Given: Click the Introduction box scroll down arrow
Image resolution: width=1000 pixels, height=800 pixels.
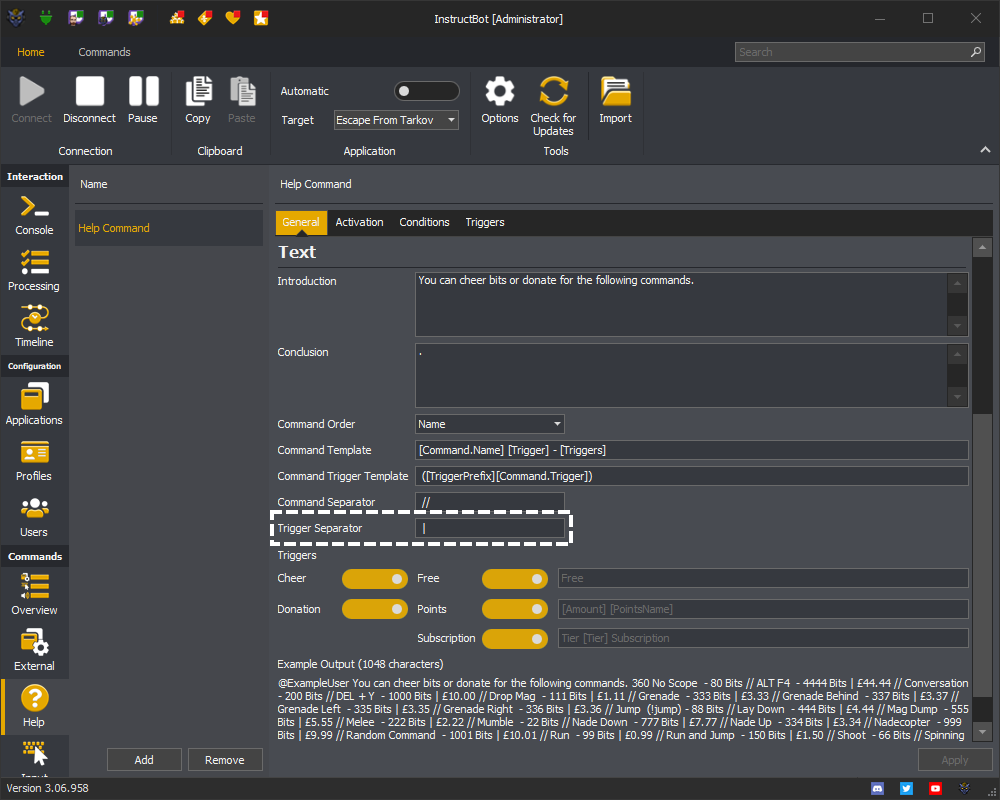Looking at the screenshot, I should click(957, 327).
